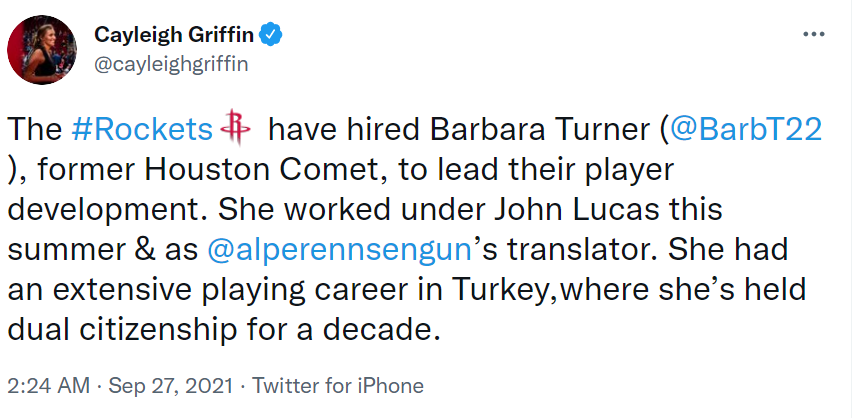
Task: Open the @BarbT22 mention
Action: [x=745, y=130]
